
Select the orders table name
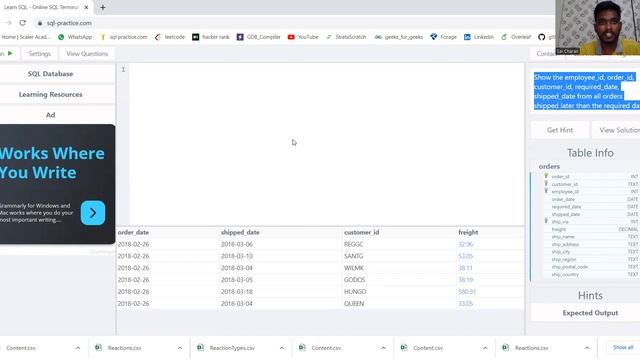[x=549, y=167]
